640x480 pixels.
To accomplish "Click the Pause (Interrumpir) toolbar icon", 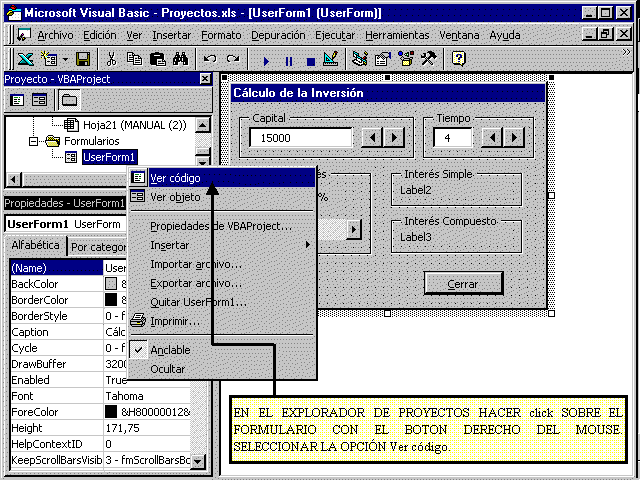I will click(x=289, y=61).
